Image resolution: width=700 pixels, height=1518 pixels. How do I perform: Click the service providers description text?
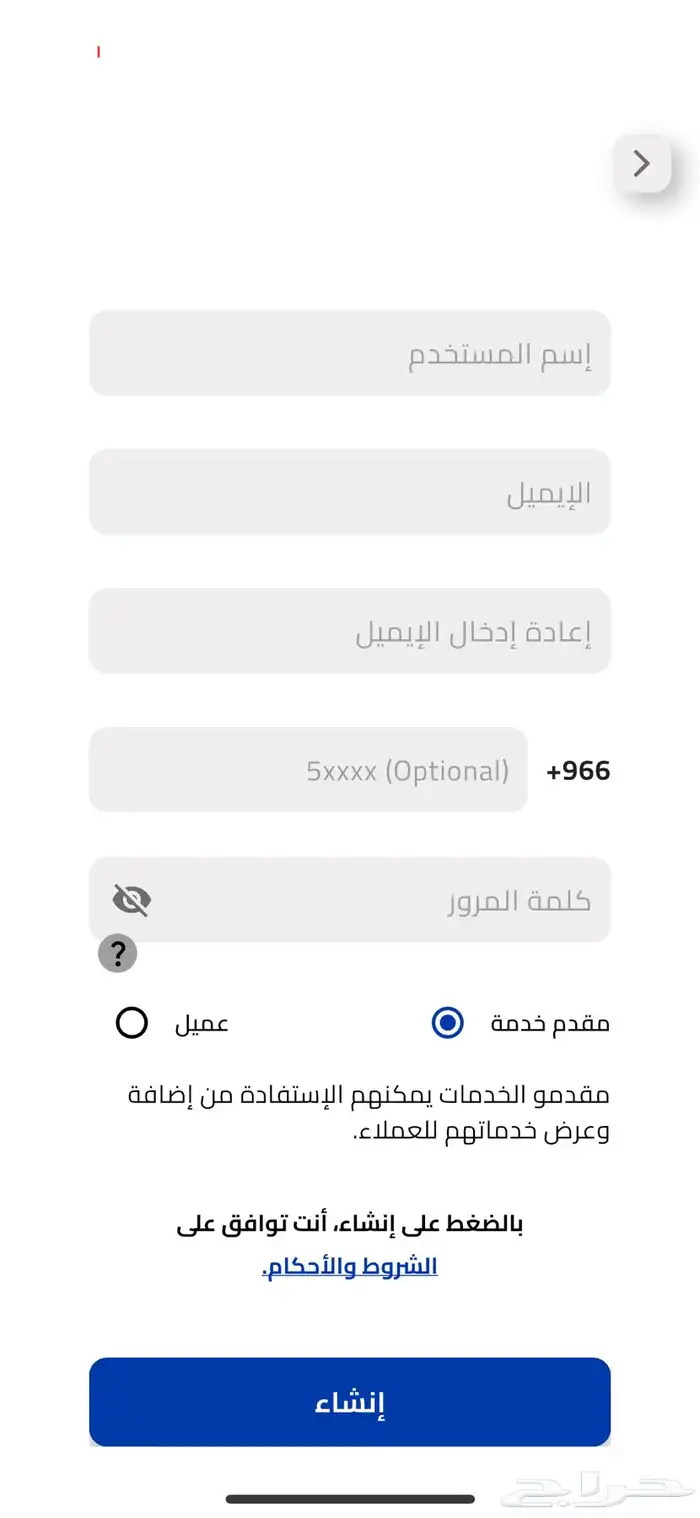368,1113
